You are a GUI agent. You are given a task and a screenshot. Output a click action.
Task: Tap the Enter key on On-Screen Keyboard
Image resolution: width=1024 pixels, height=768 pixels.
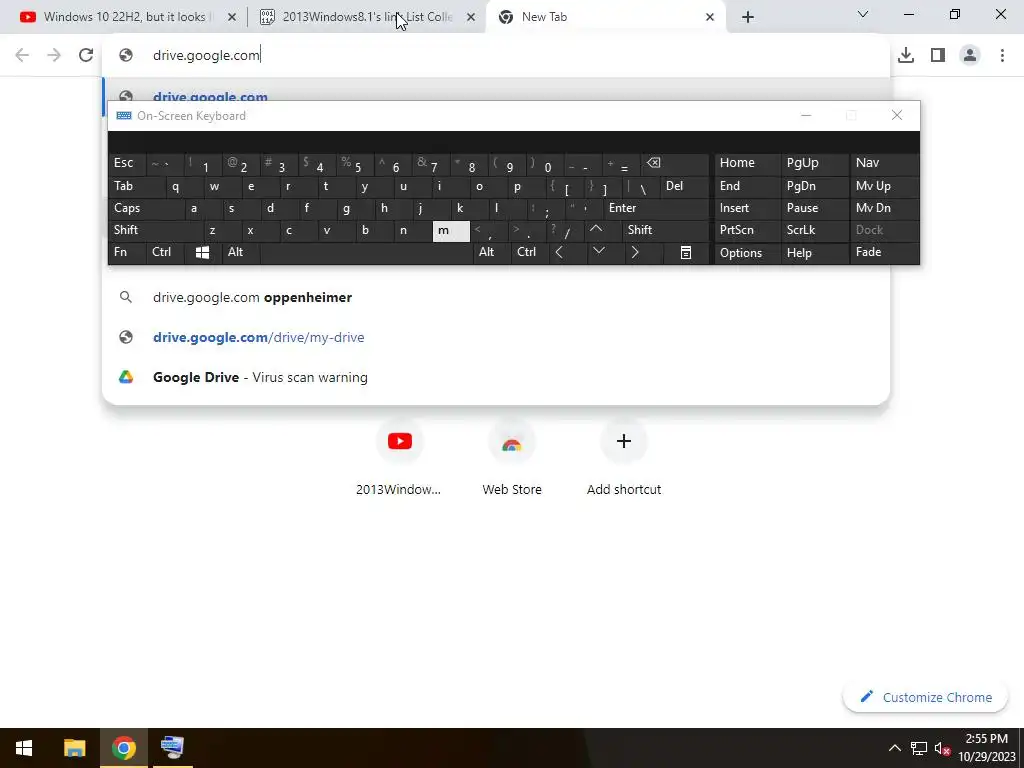656,208
